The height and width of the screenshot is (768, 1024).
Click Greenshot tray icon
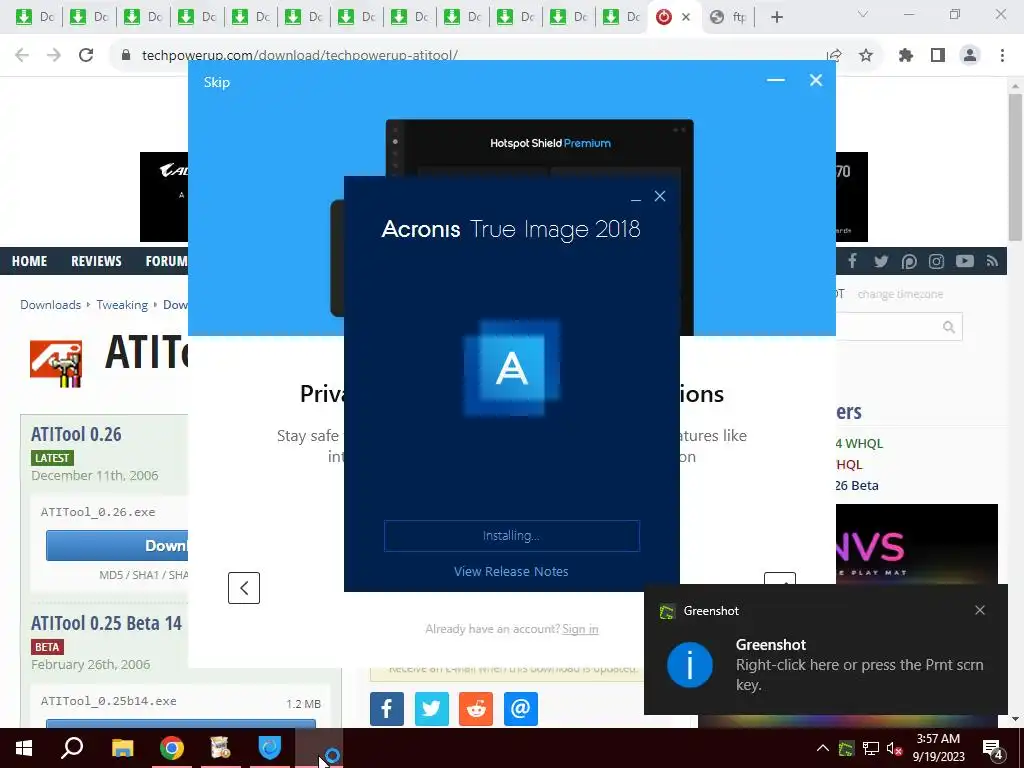coord(846,748)
